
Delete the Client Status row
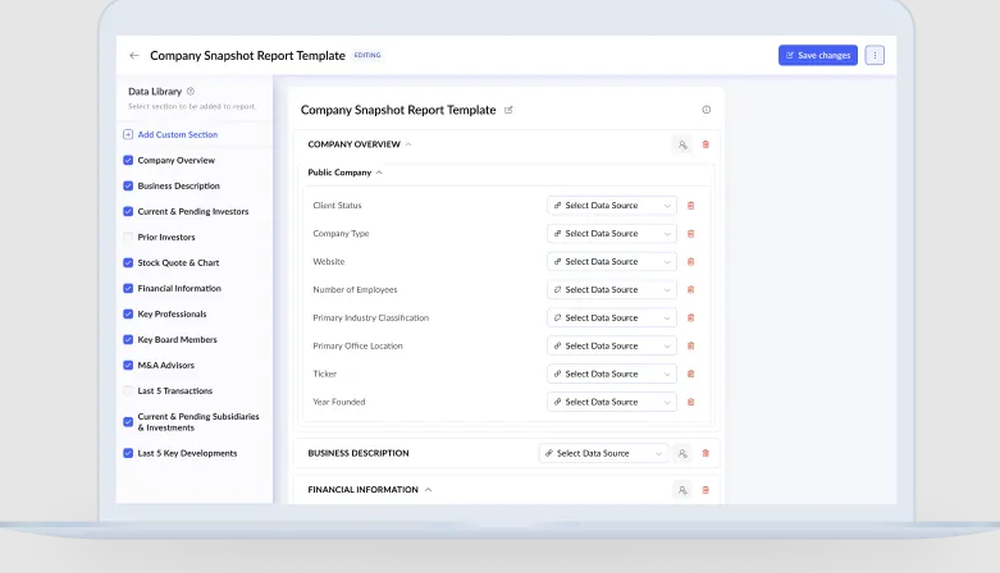point(691,205)
